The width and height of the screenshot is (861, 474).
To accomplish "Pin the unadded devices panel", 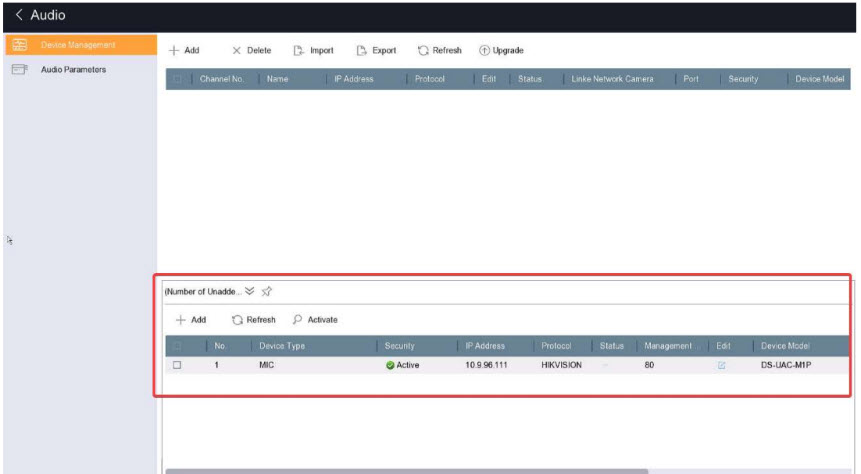I will (267, 291).
